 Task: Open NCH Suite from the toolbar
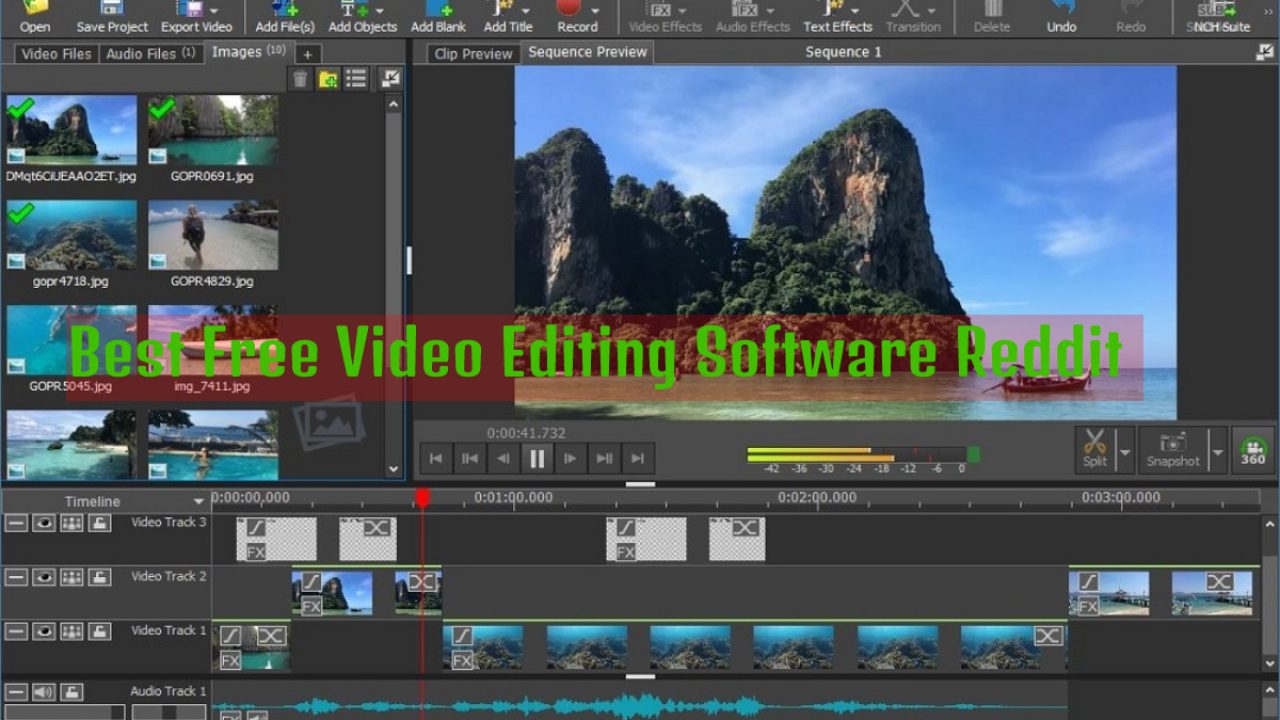tap(1221, 16)
